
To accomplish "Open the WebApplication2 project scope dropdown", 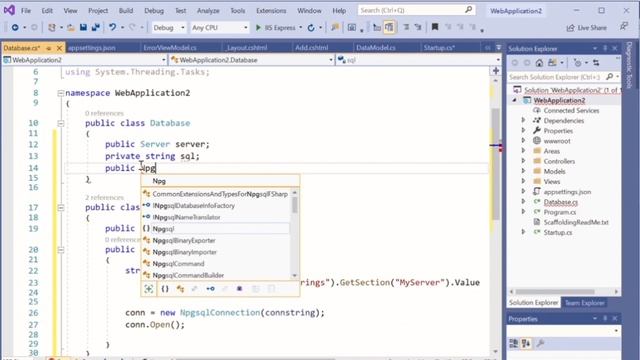I will pyautogui.click(x=84, y=60).
